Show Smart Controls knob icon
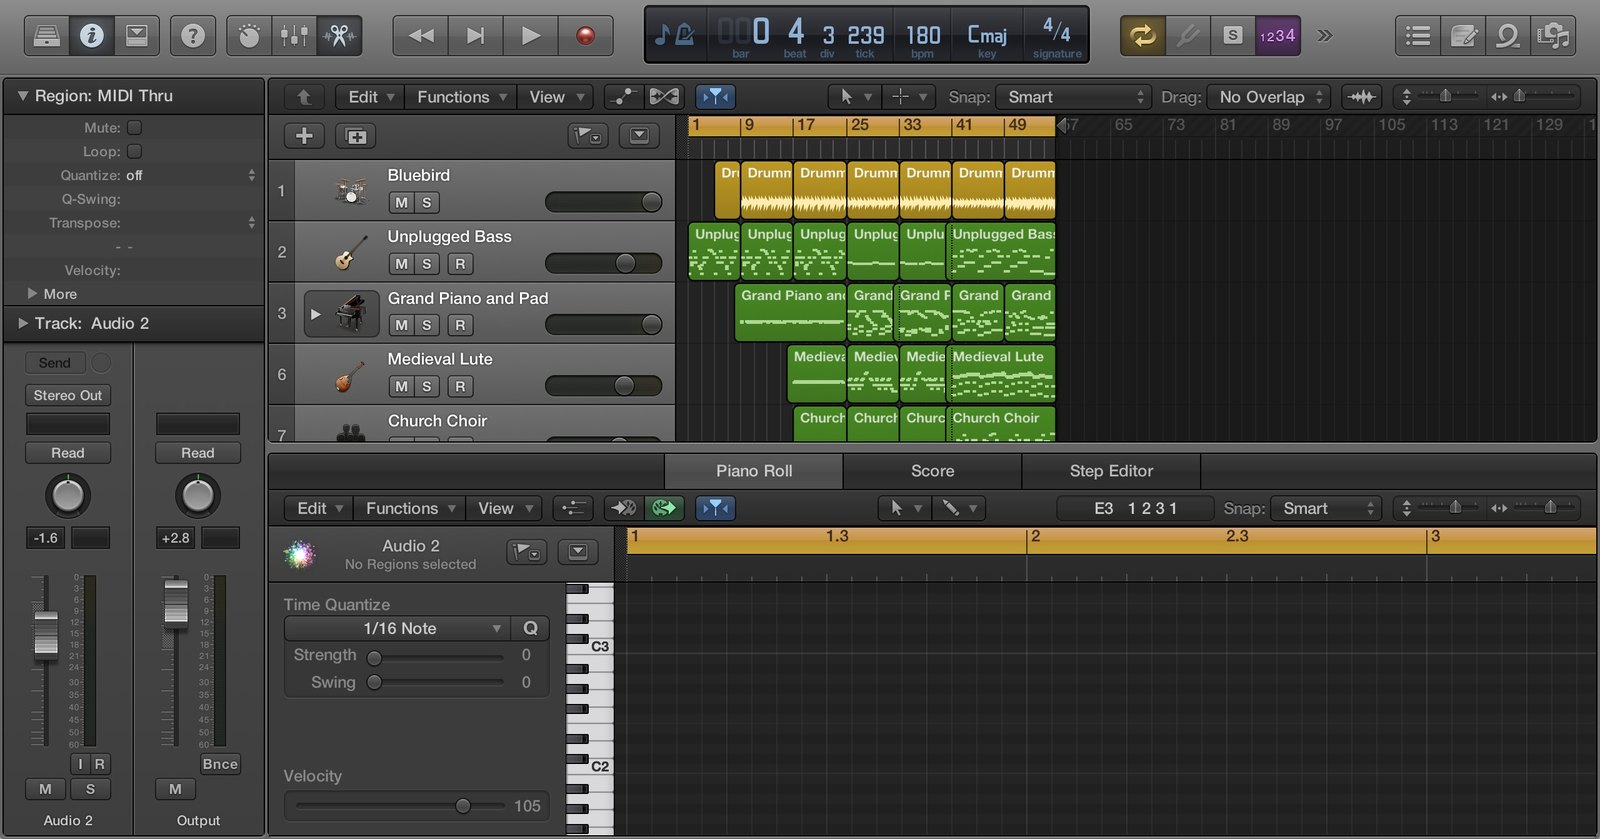The width and height of the screenshot is (1600, 839). click(249, 36)
